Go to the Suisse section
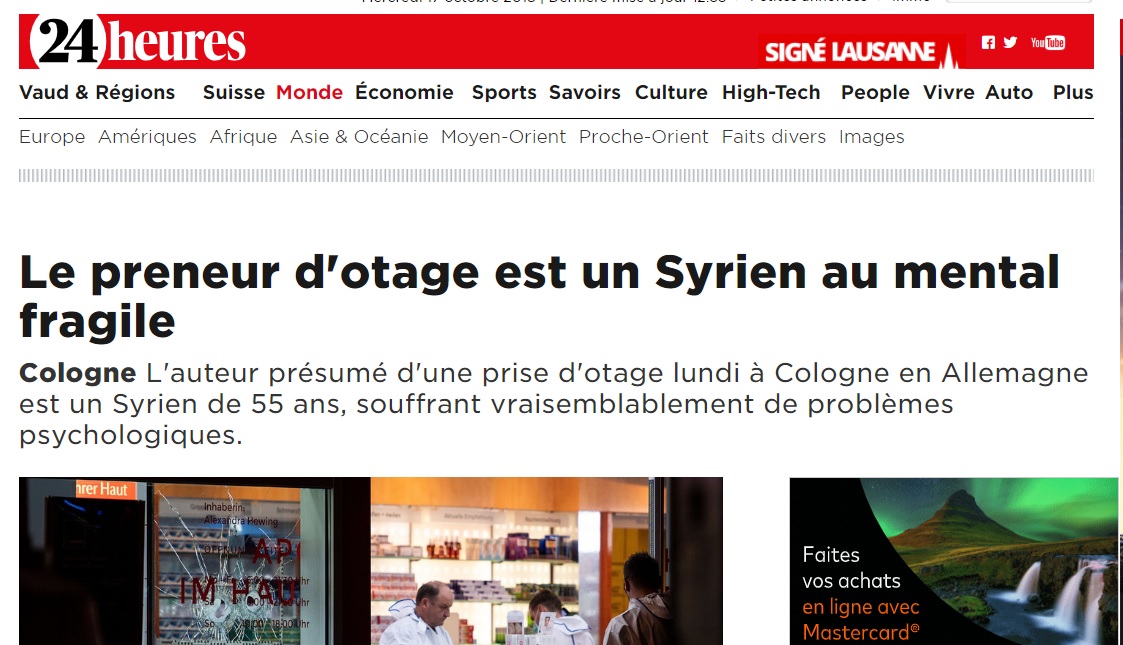Image resolution: width=1123 pixels, height=645 pixels. click(x=233, y=92)
